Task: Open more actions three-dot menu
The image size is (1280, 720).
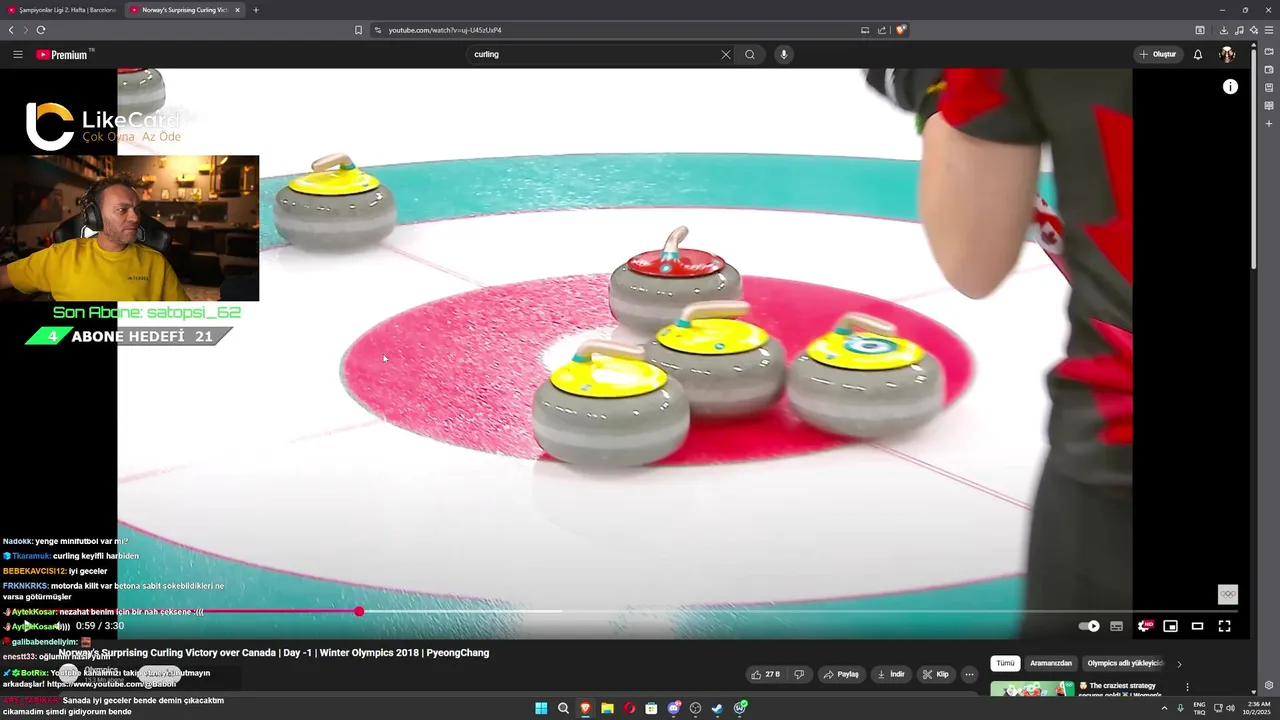Action: tap(969, 674)
